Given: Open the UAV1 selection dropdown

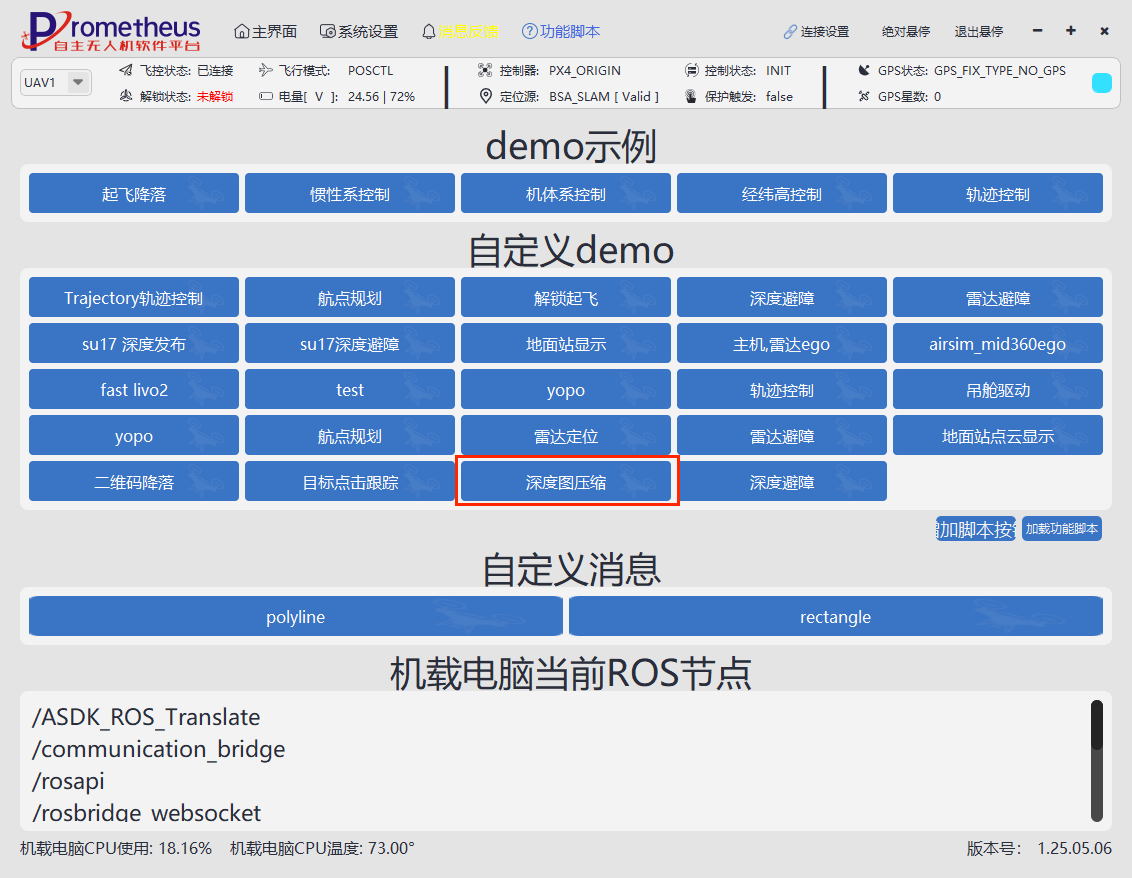Looking at the screenshot, I should tap(78, 82).
